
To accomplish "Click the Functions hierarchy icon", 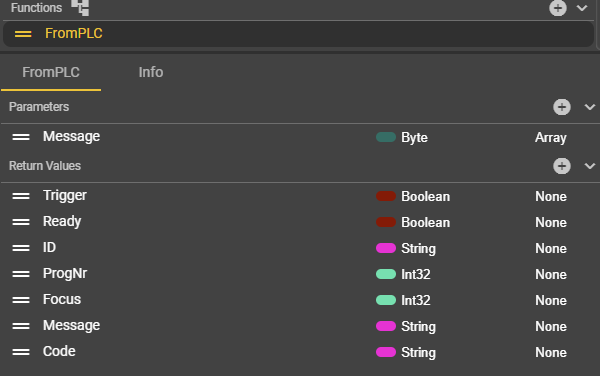I will point(80,7).
